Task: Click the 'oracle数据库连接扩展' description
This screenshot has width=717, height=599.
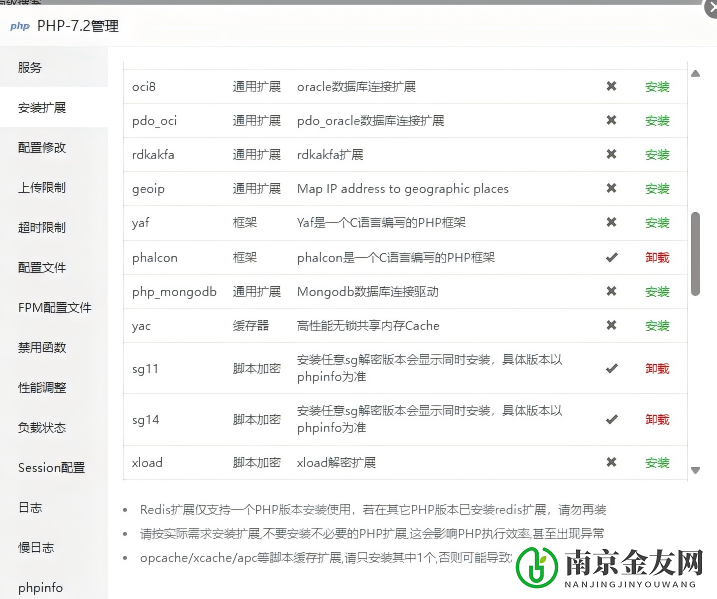Action: pos(356,86)
